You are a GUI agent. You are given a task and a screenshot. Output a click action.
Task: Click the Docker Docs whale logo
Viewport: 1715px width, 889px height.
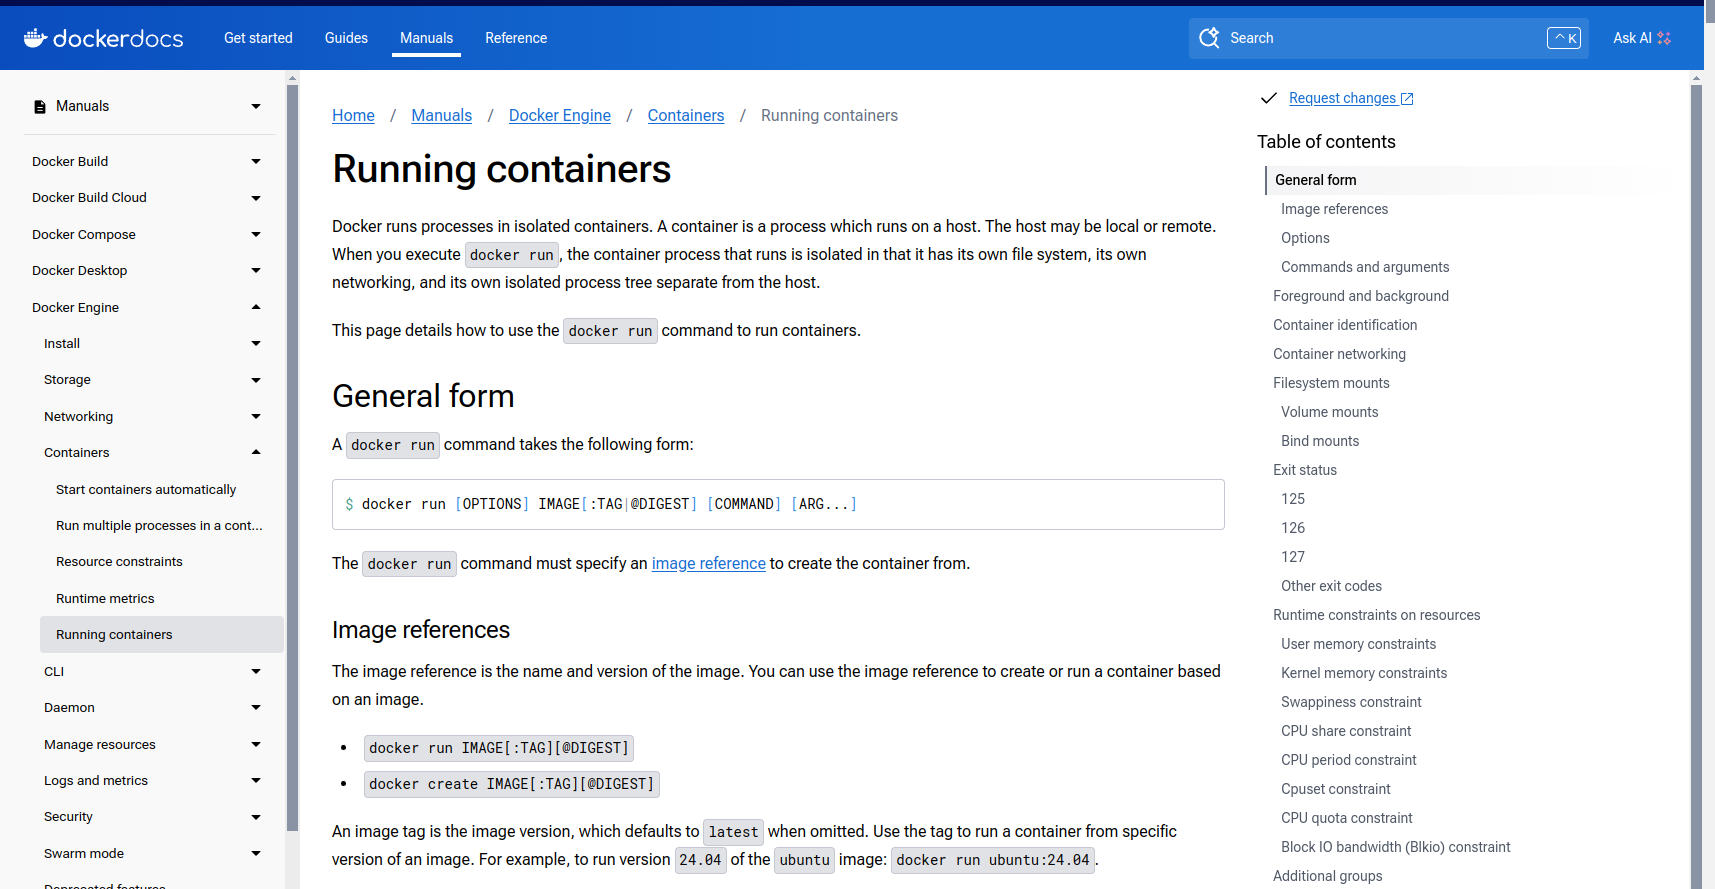(x=36, y=38)
